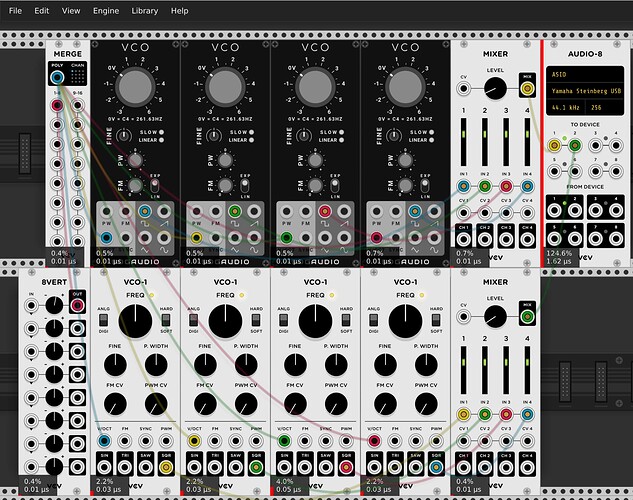Click IN 4 port on the bottom MIXER
Screen dimensions: 633x500
pyautogui.click(x=527, y=414)
